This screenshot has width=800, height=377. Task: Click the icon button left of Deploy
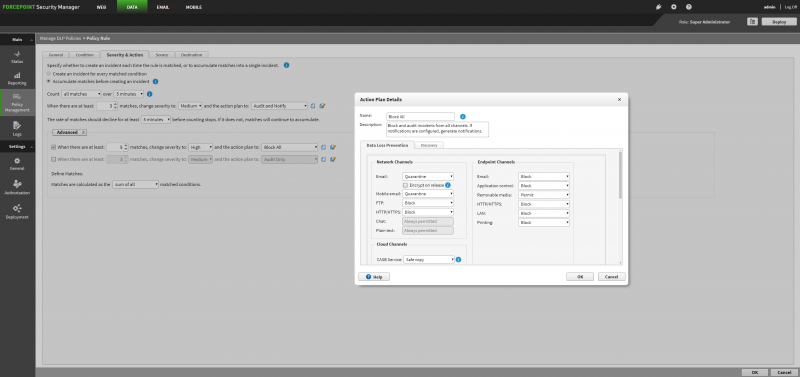click(x=752, y=21)
